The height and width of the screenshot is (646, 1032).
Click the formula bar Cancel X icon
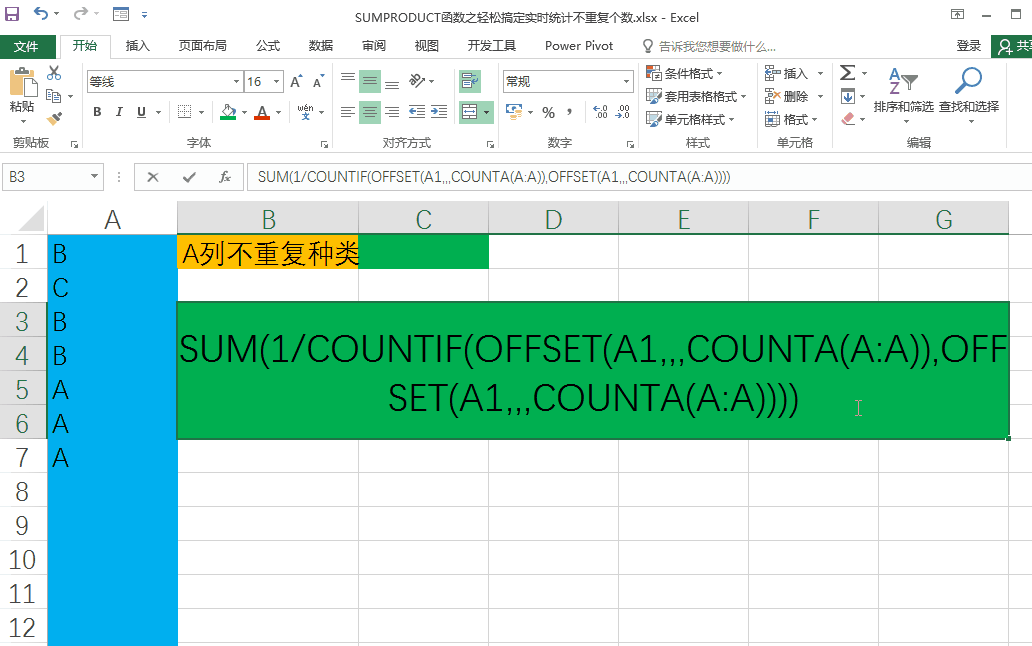(153, 177)
